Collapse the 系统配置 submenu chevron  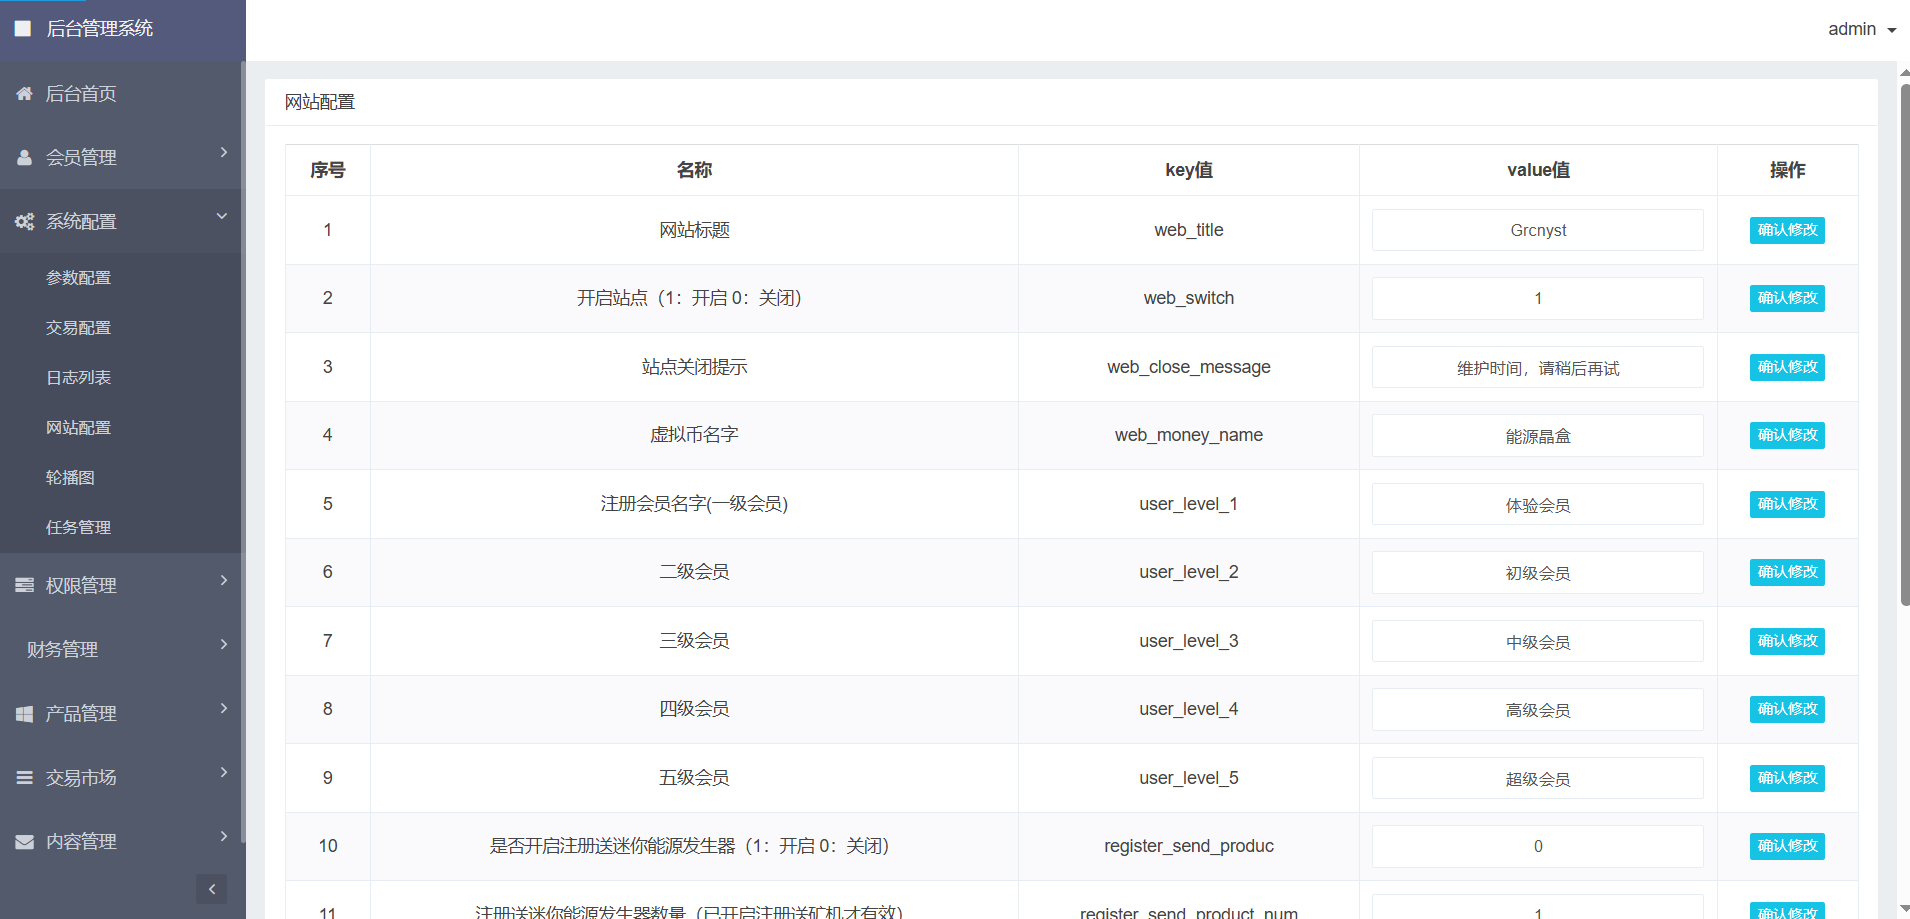click(222, 217)
